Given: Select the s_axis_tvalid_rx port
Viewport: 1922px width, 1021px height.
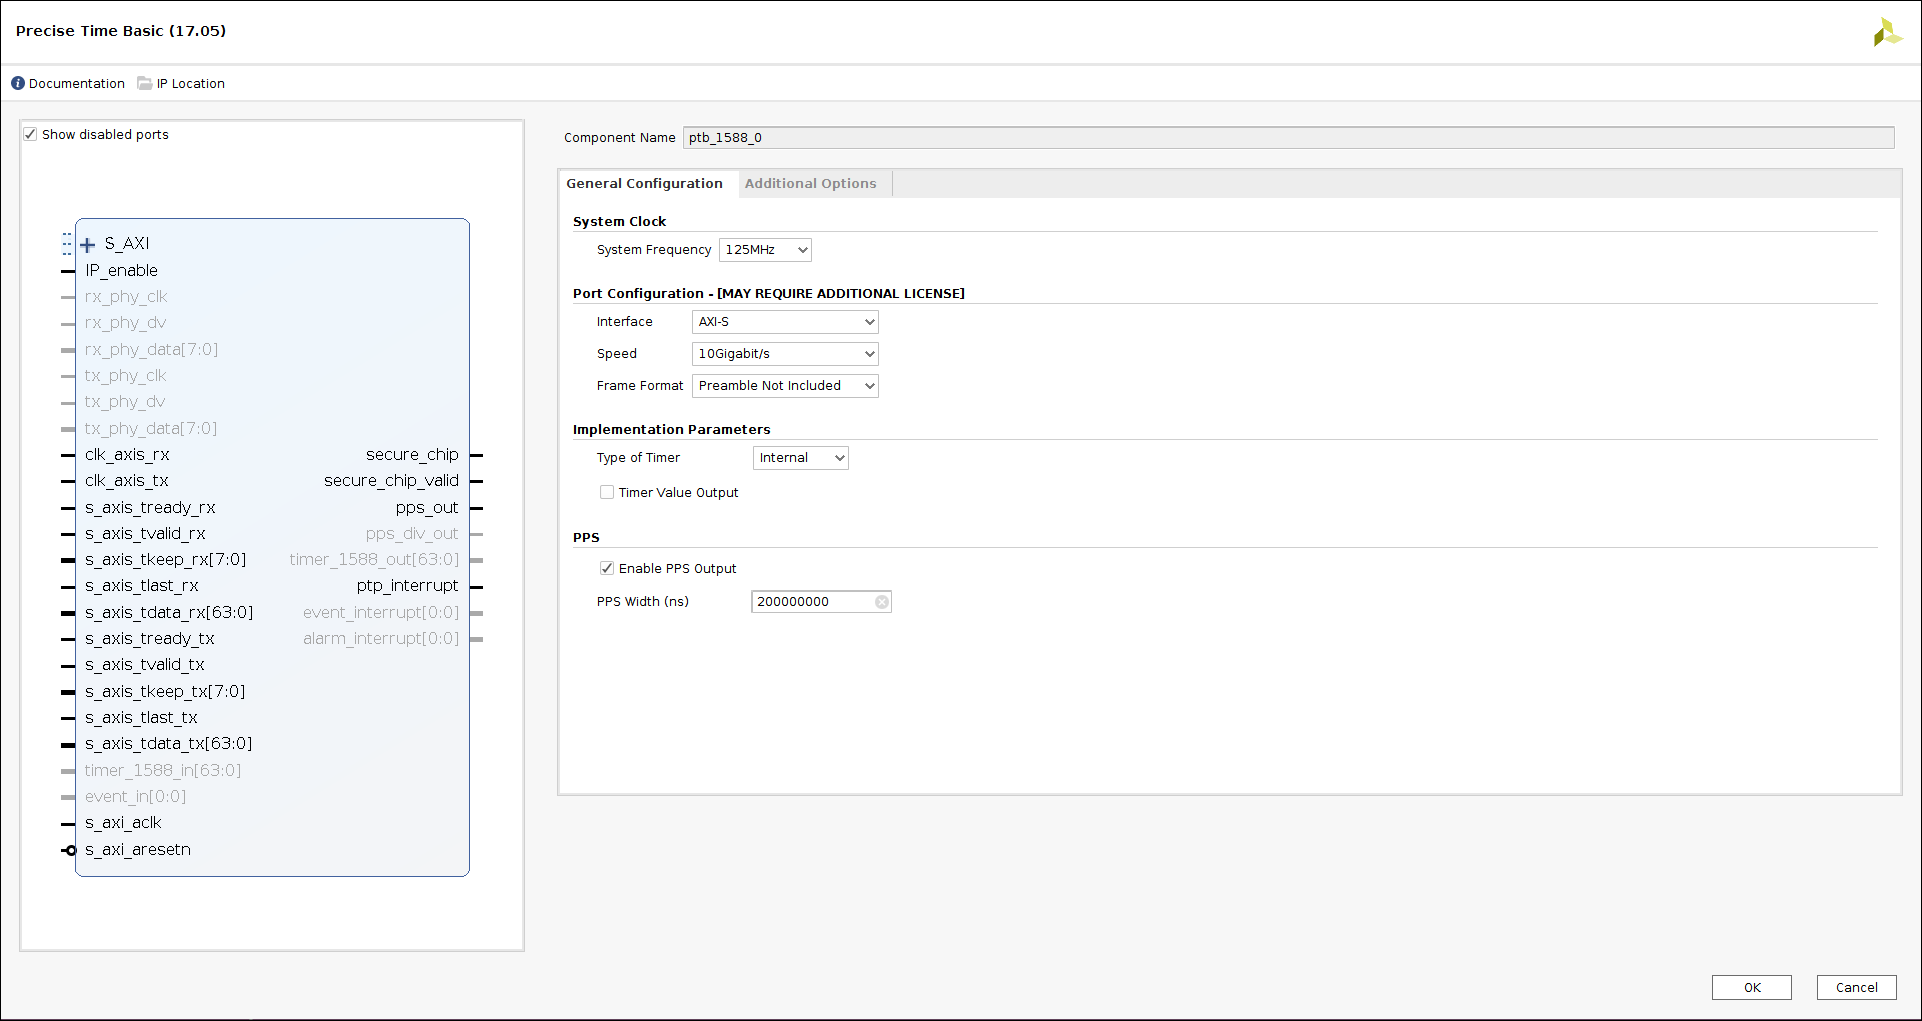Looking at the screenshot, I should pos(145,534).
